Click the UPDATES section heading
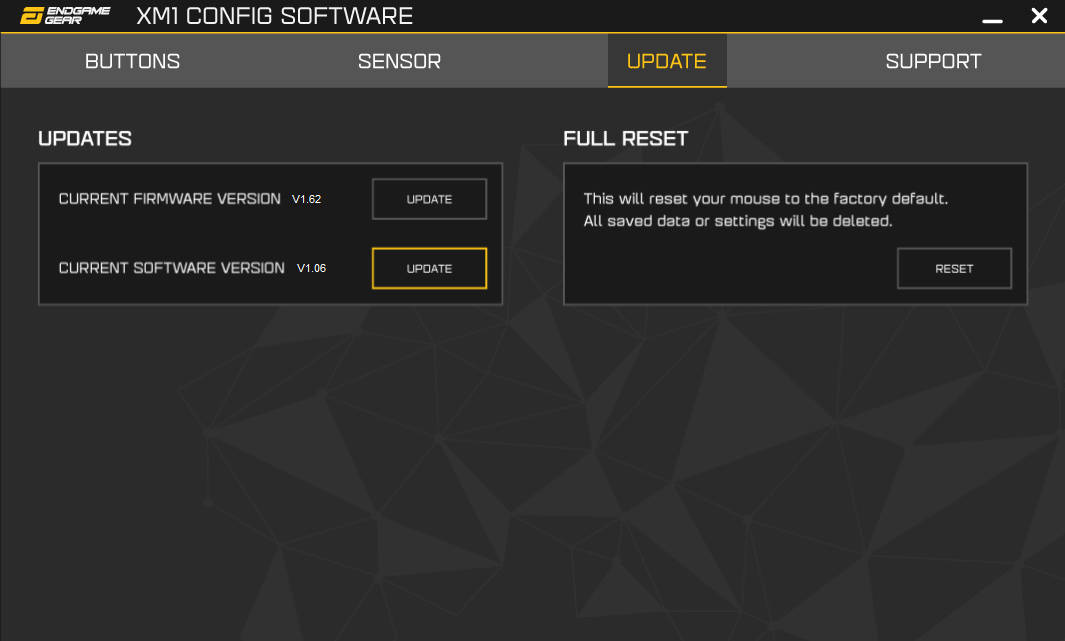The height and width of the screenshot is (641, 1065). click(85, 139)
